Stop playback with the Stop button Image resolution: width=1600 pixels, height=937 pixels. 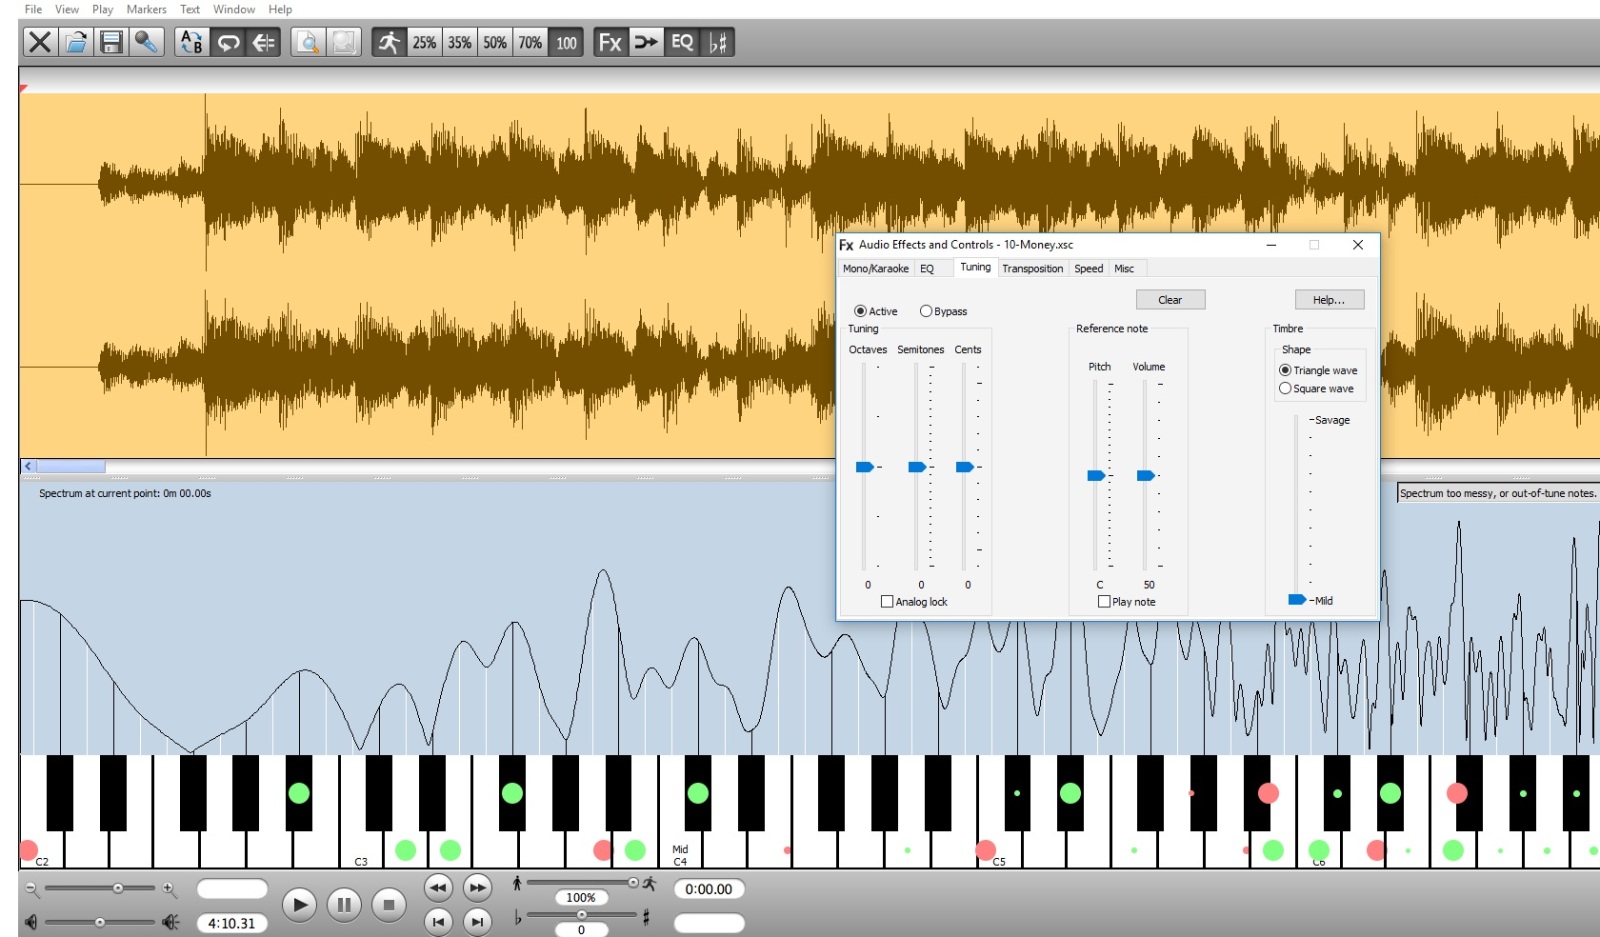pyautogui.click(x=389, y=905)
